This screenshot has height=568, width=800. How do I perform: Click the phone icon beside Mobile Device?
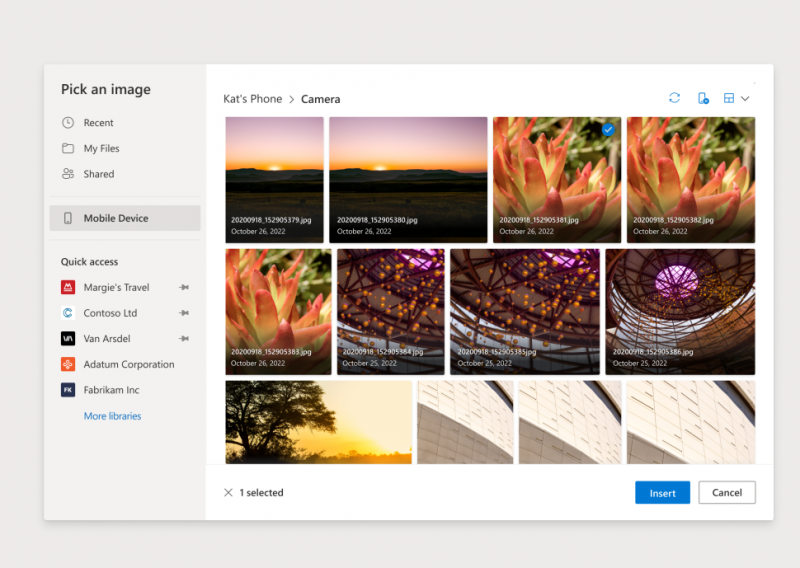point(67,218)
